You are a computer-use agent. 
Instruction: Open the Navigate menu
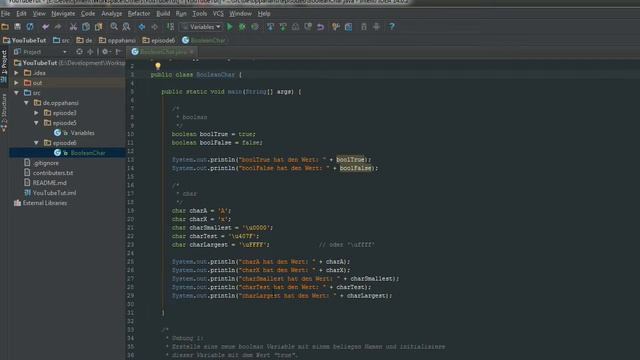63,13
